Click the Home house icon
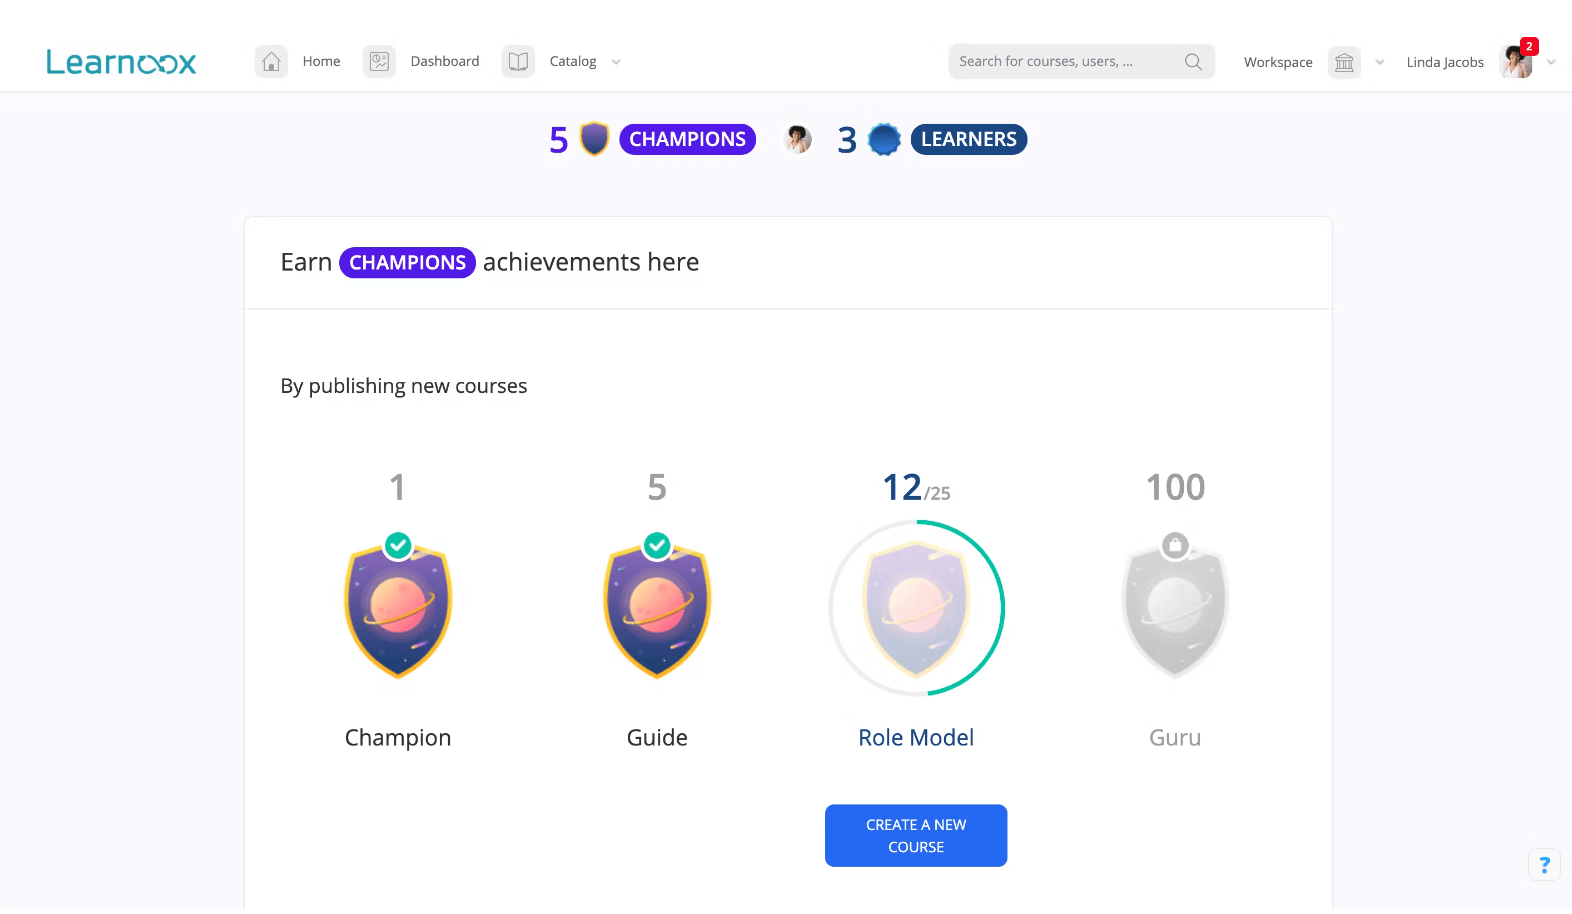The height and width of the screenshot is (914, 1572). pos(271,62)
